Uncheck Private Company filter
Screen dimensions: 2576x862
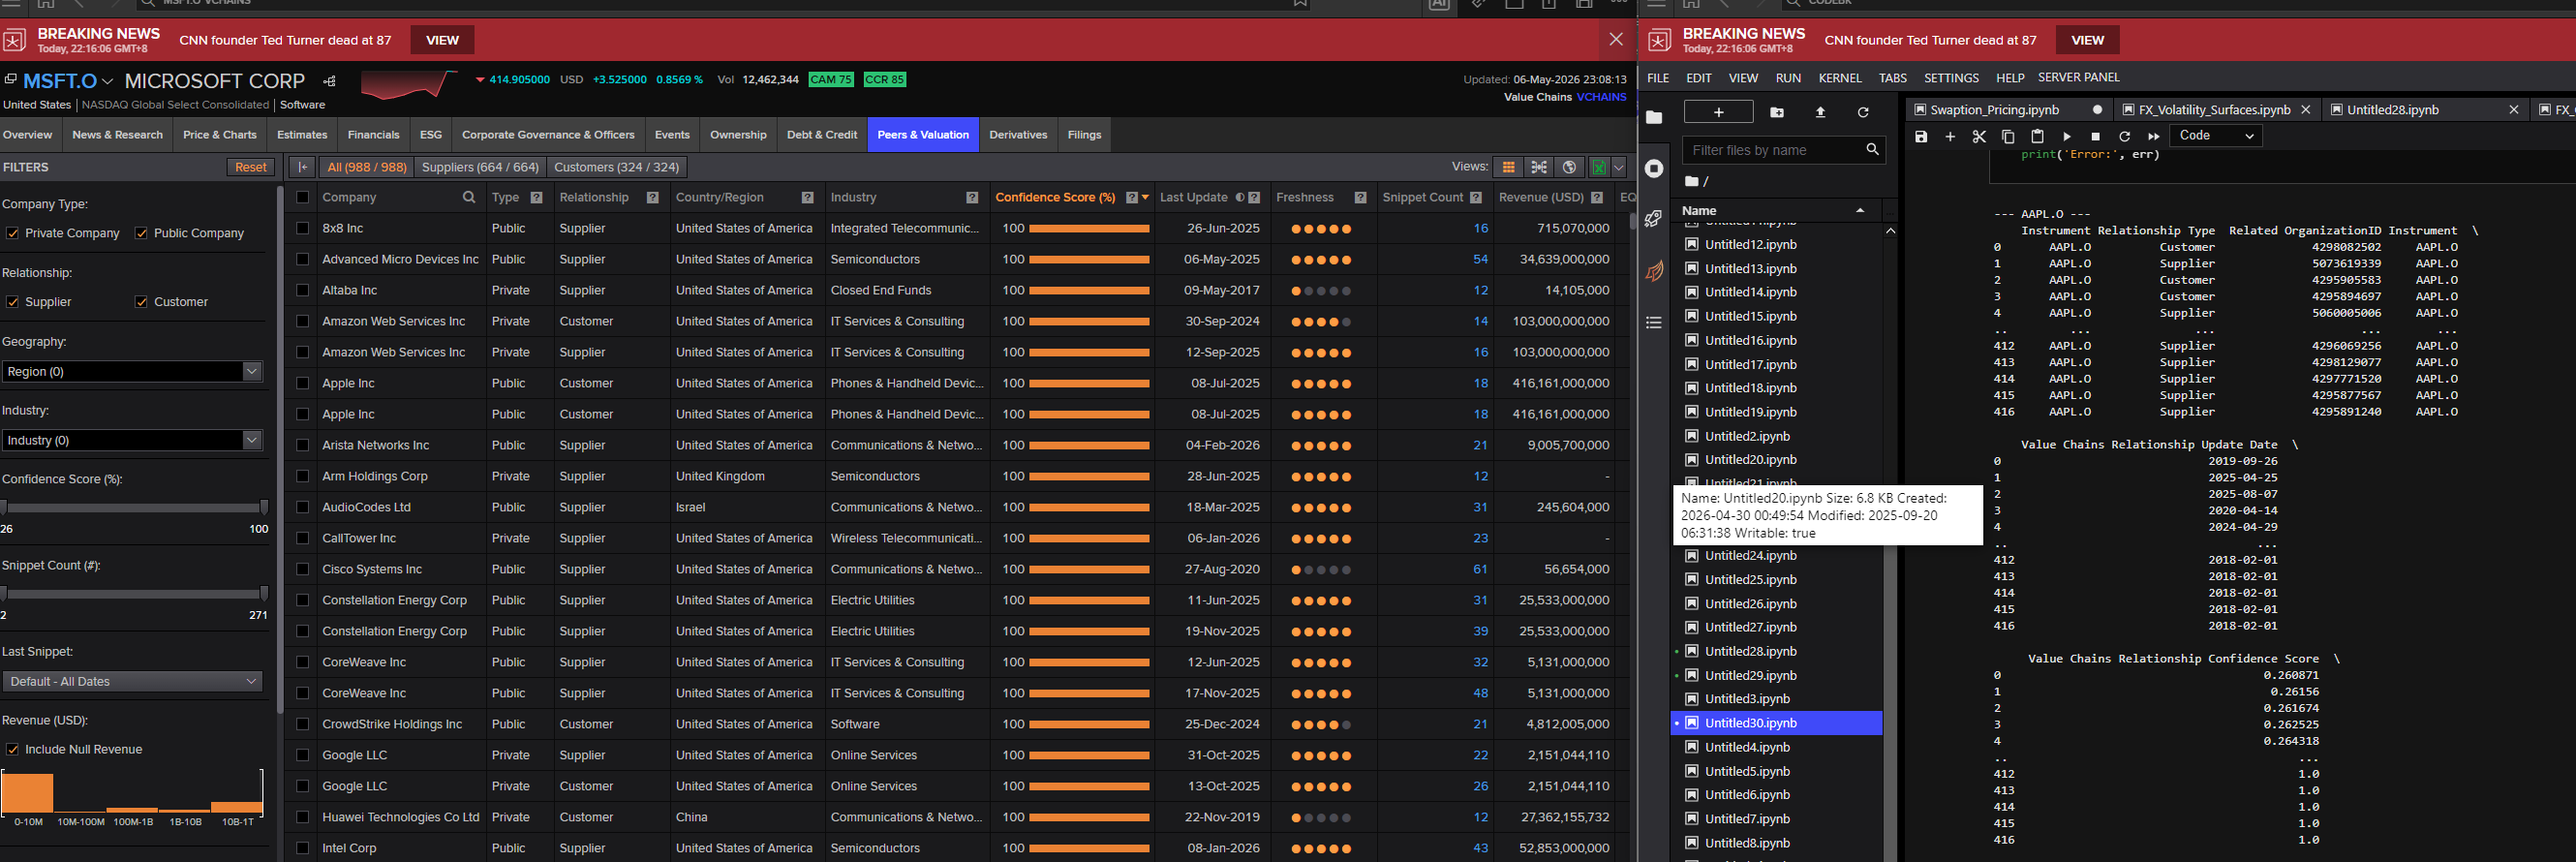(12, 233)
